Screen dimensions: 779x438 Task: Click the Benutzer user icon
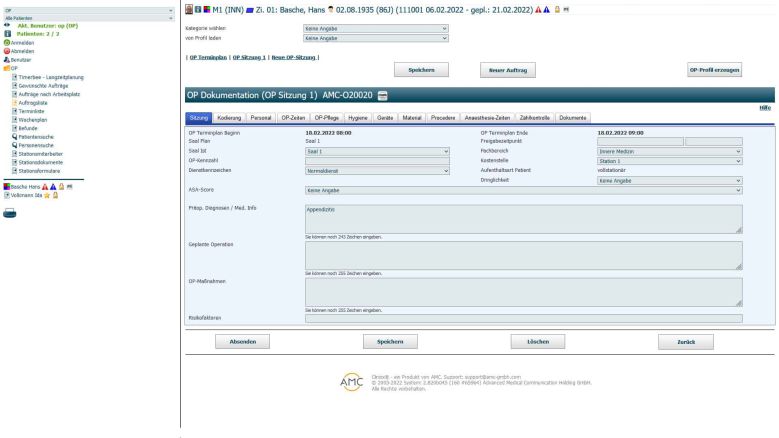(5, 60)
